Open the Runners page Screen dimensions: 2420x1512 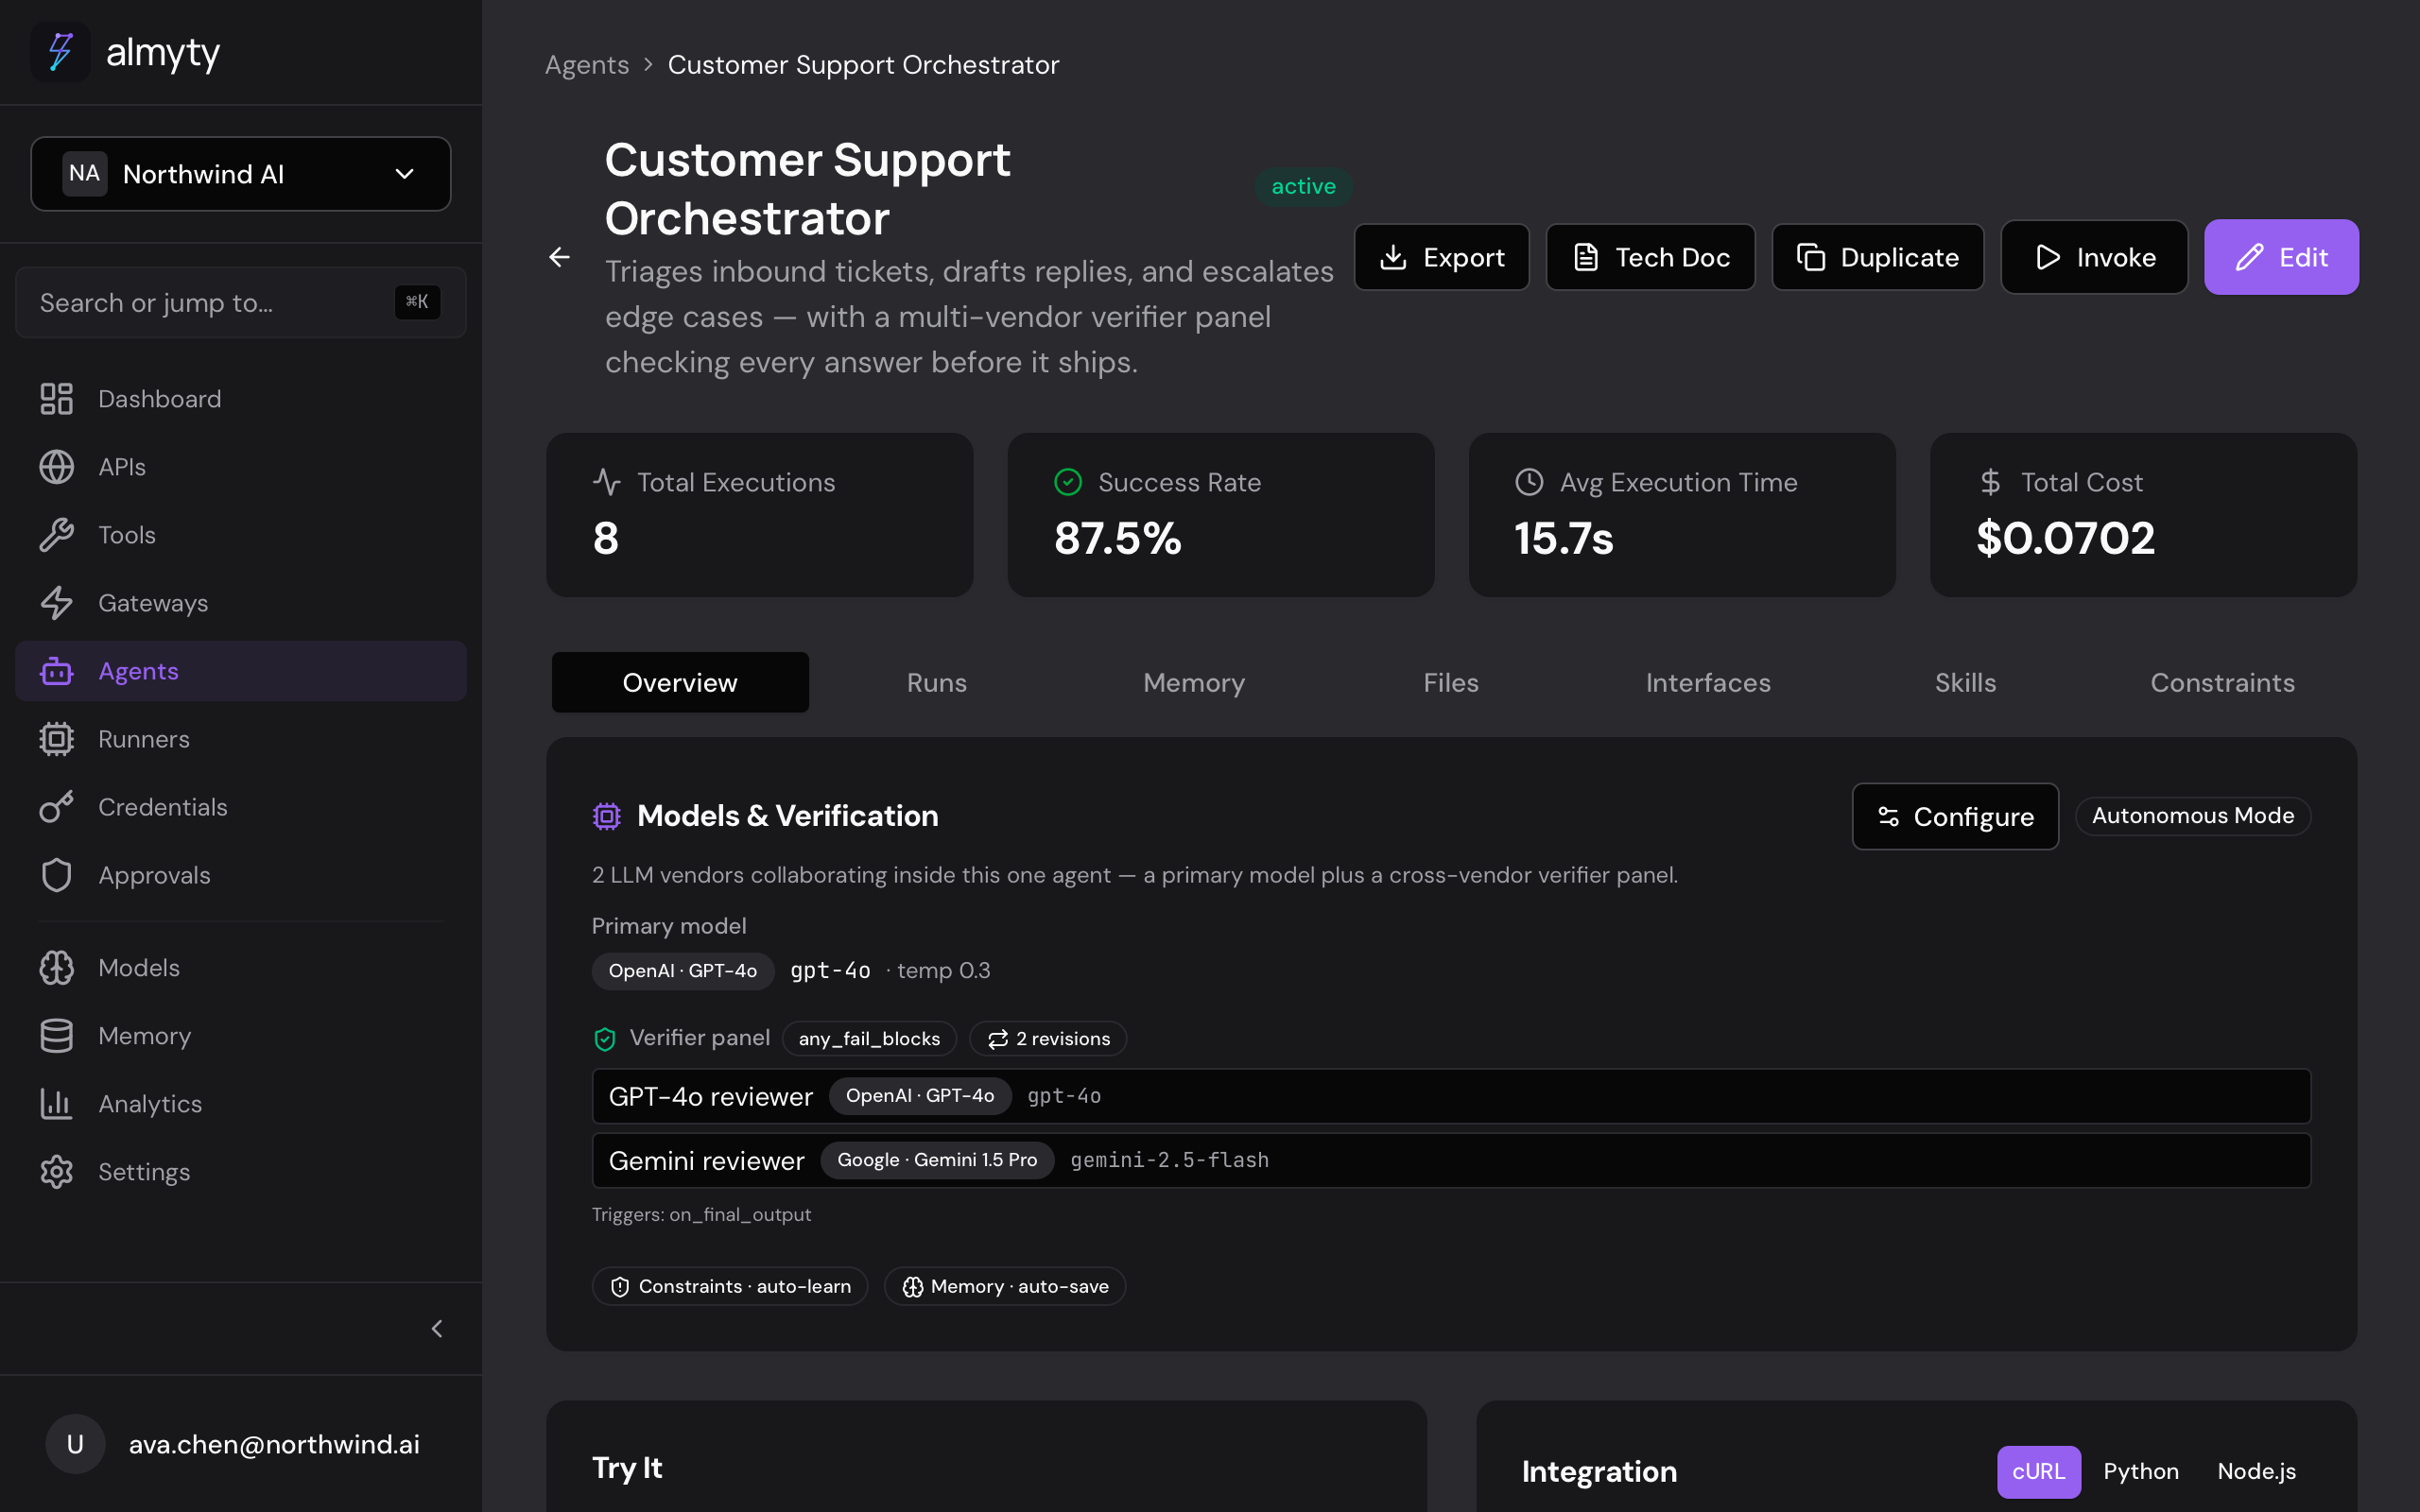241,739
